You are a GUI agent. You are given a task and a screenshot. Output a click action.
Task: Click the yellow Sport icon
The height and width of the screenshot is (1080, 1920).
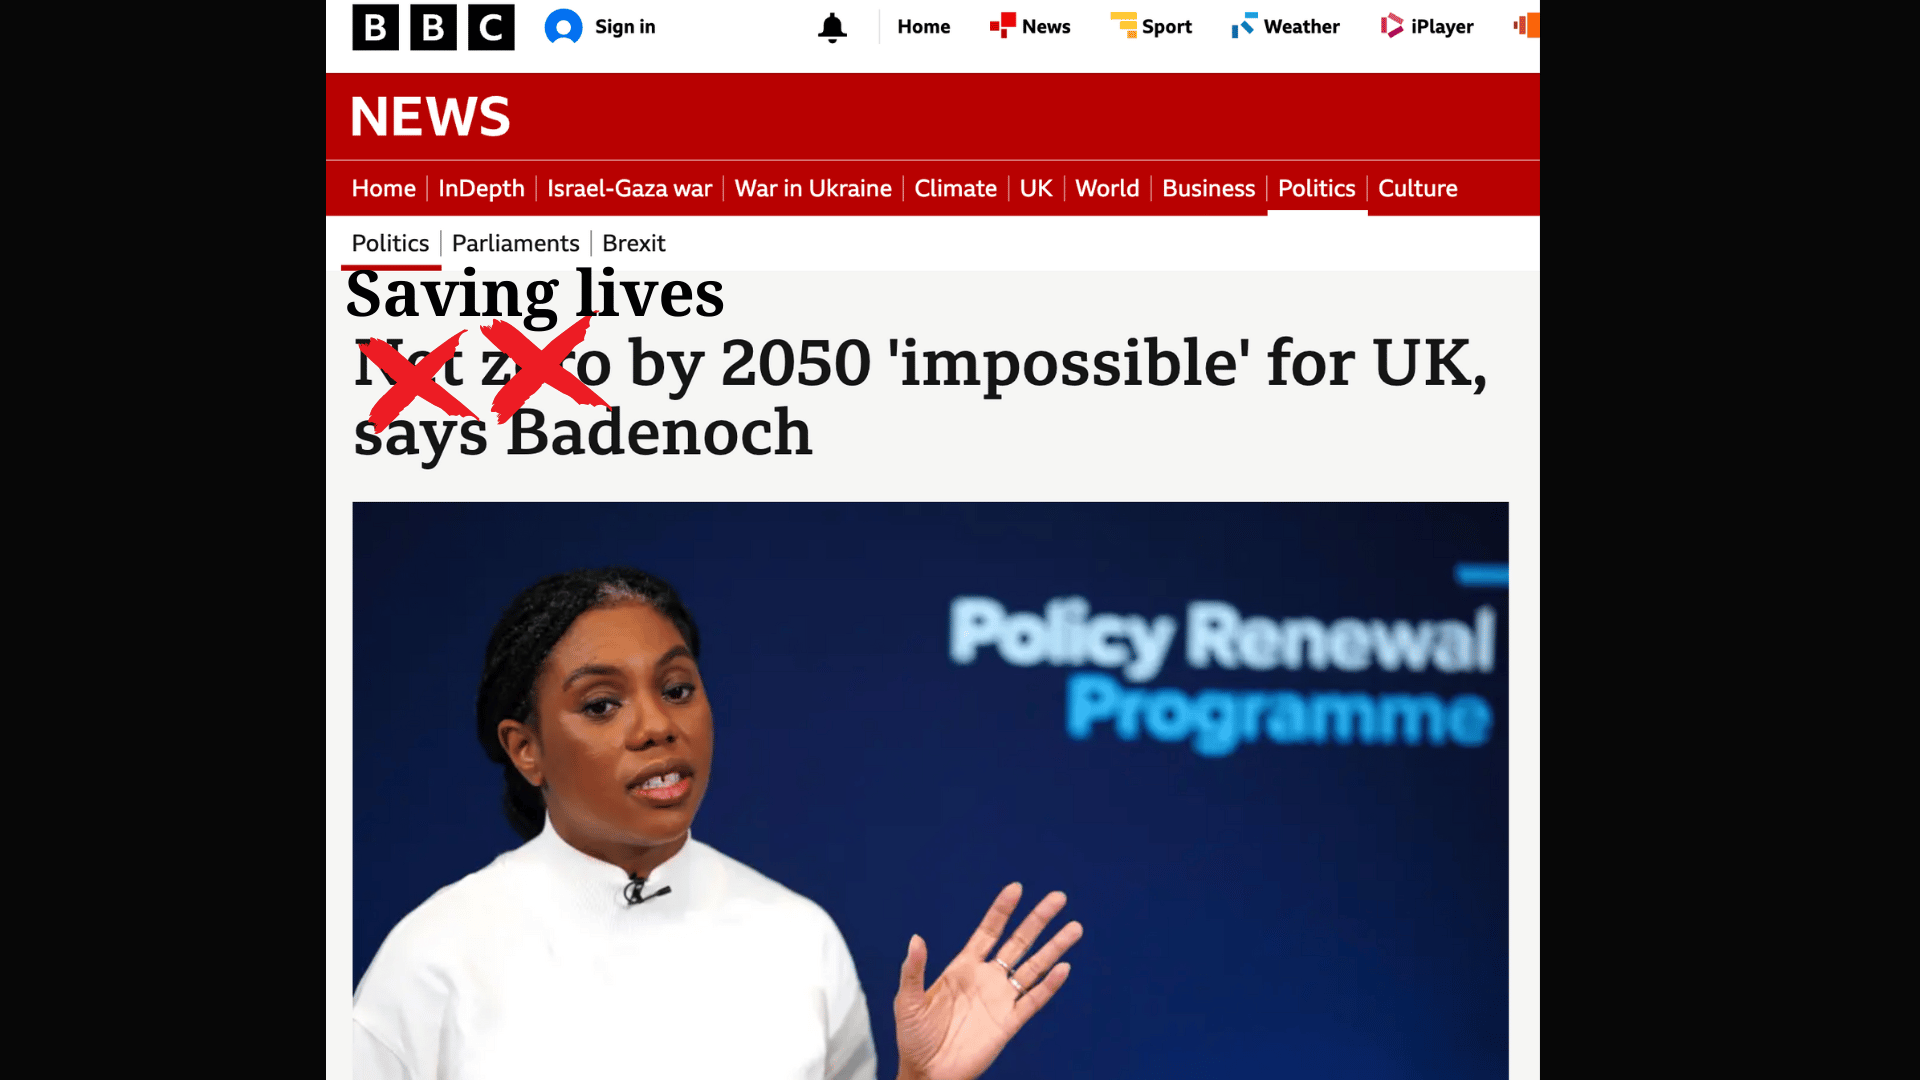tap(1123, 25)
